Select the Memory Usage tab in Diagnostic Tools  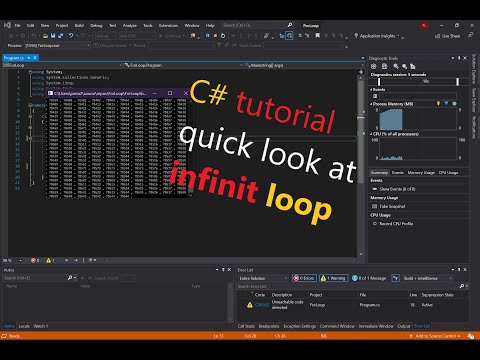(421, 172)
